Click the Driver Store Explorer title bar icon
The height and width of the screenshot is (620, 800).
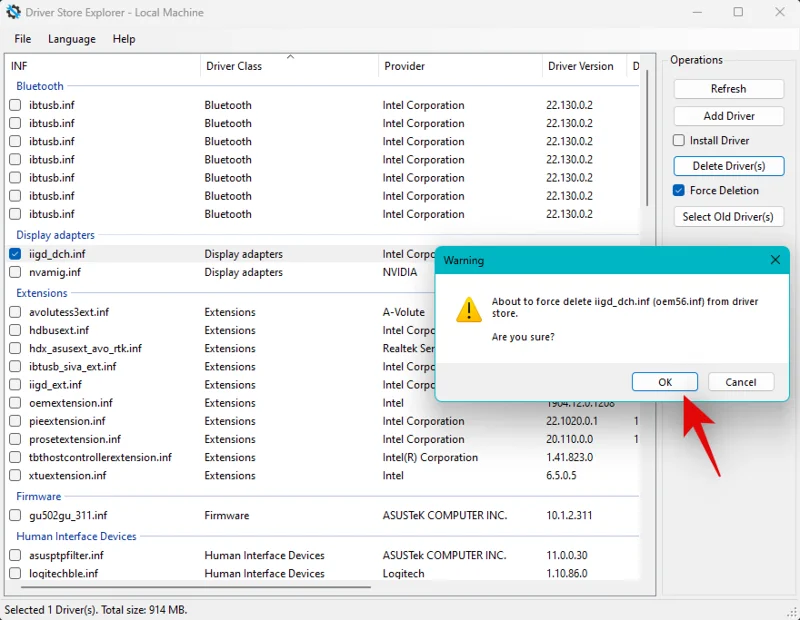[12, 12]
